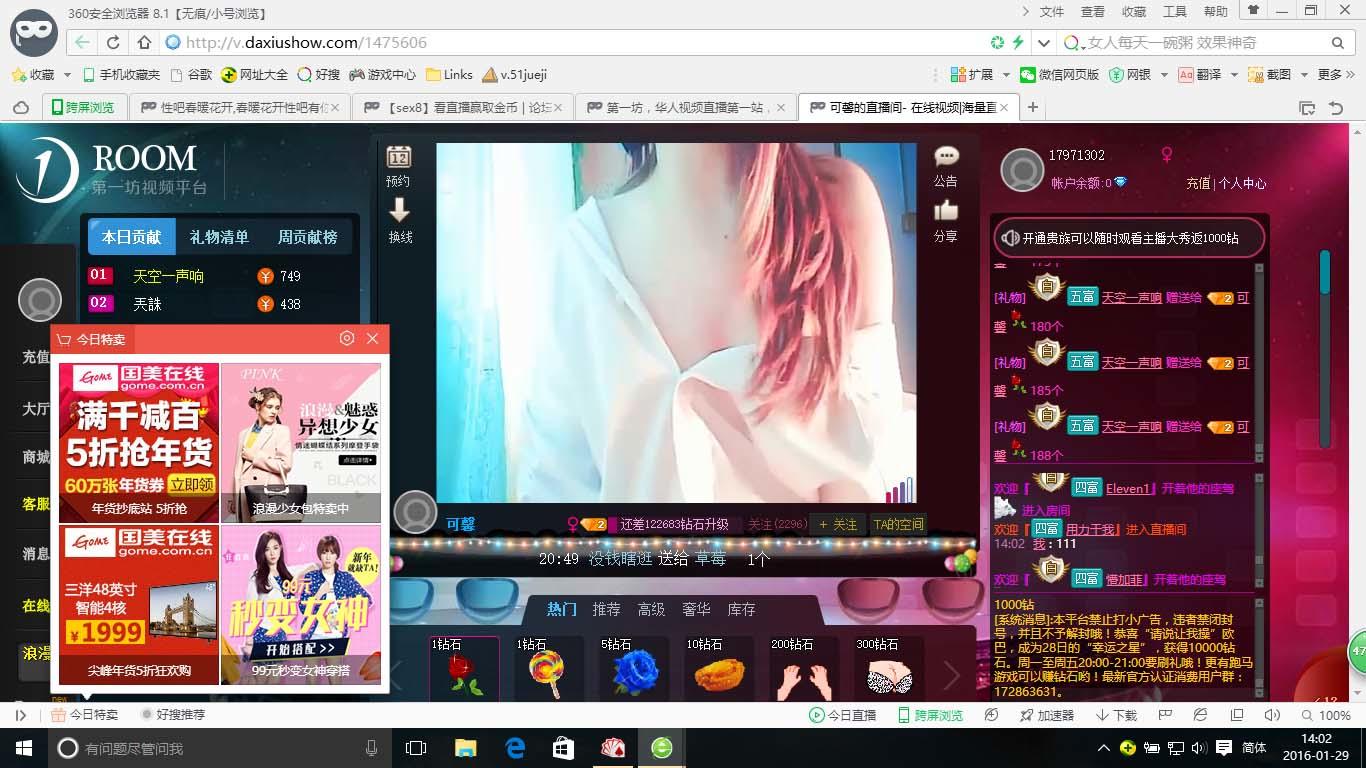The width and height of the screenshot is (1366, 768).
Task: Show hidden system tray icons
Action: [1104, 748]
